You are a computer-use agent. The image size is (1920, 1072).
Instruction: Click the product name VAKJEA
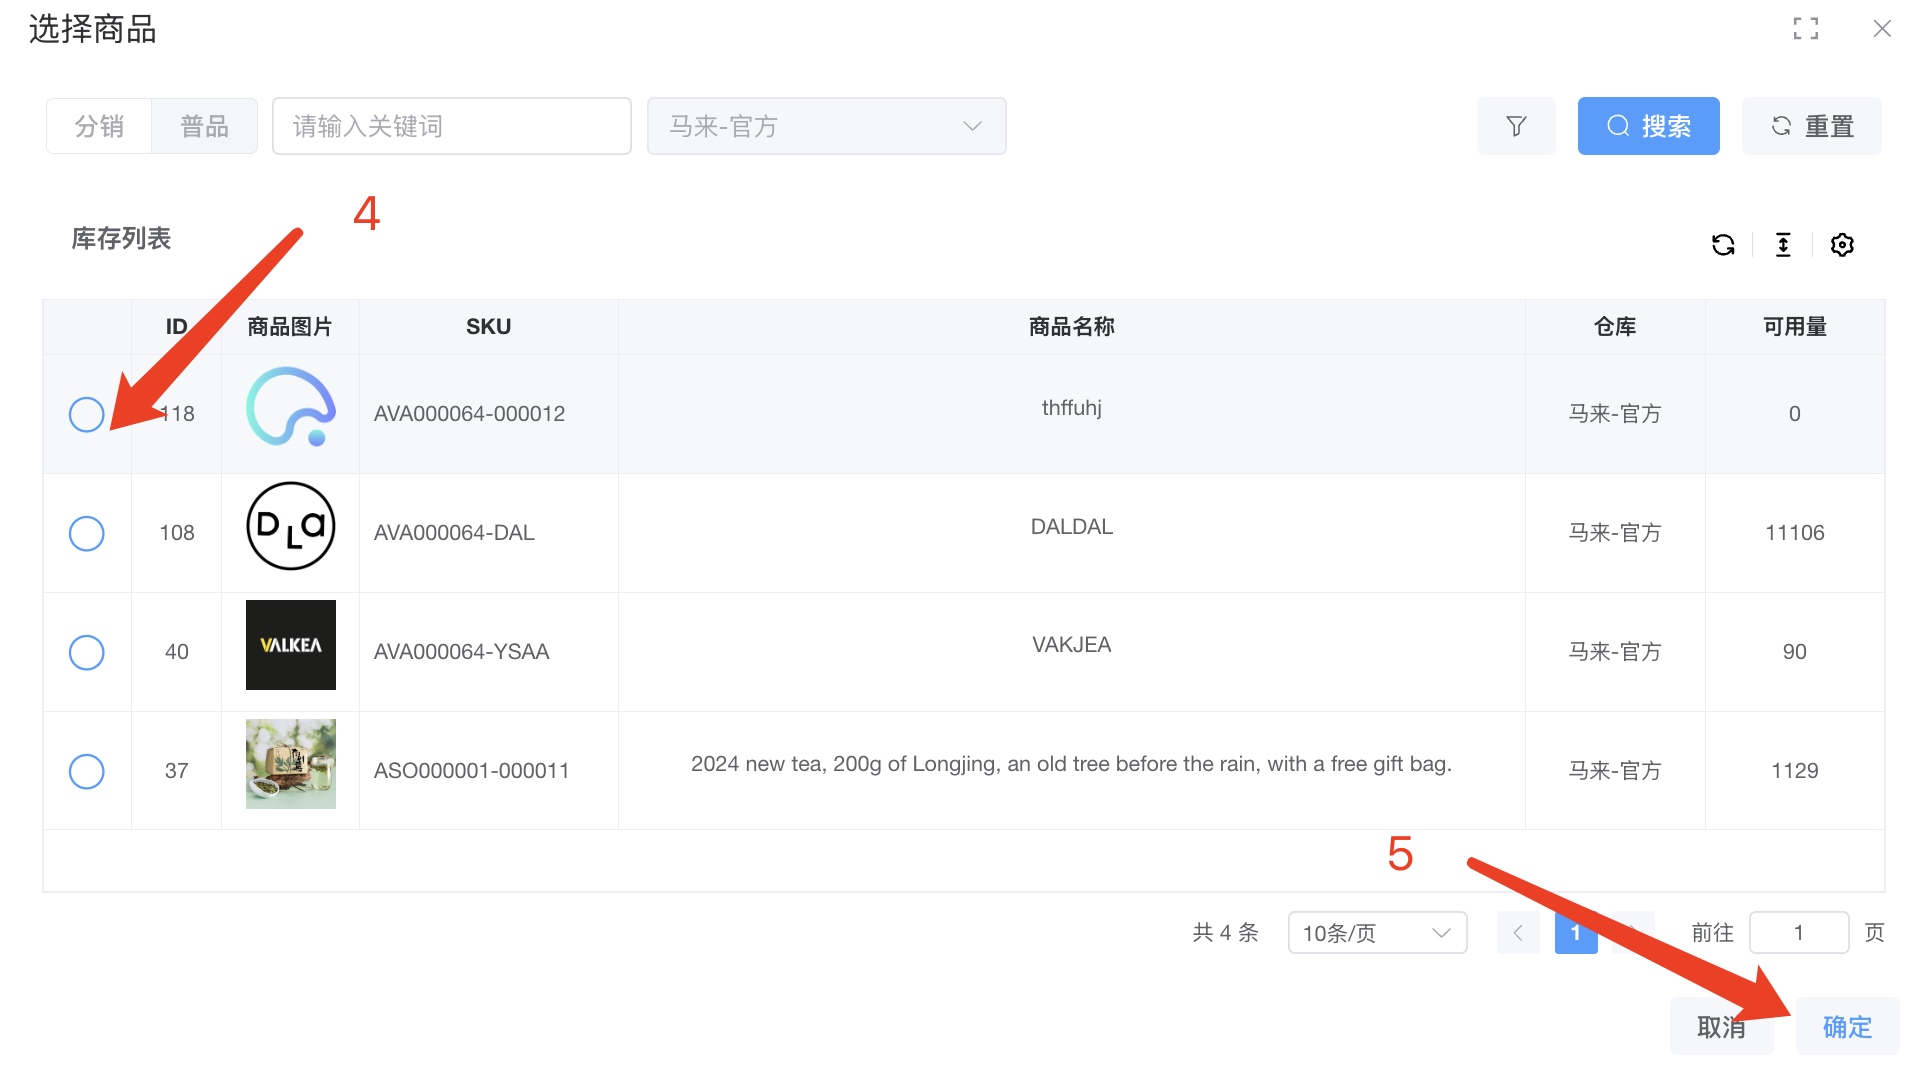point(1071,645)
